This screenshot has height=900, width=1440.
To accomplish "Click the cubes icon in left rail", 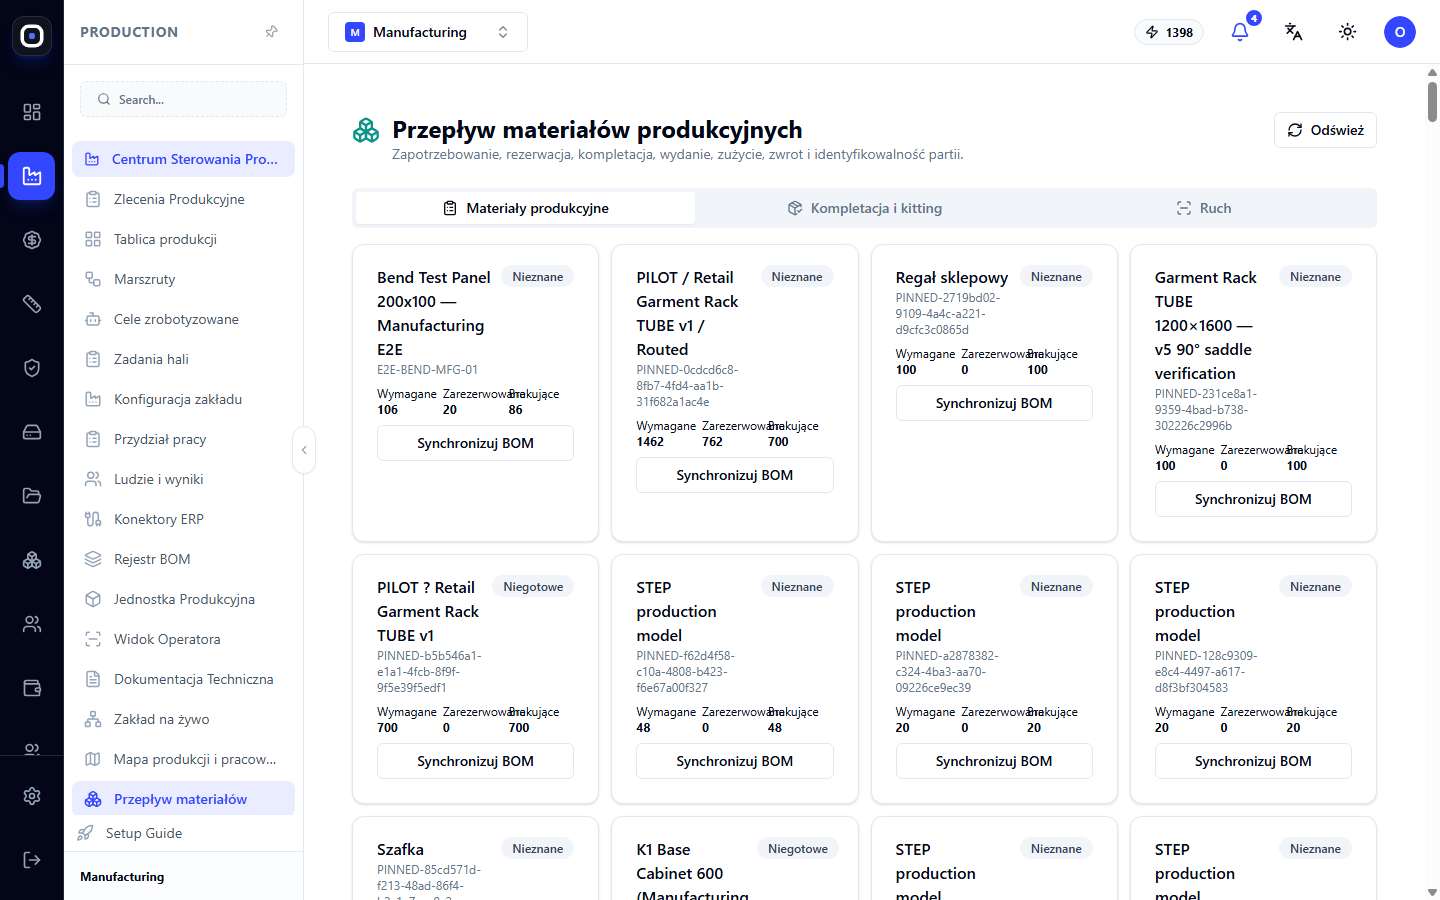I will (x=32, y=560).
